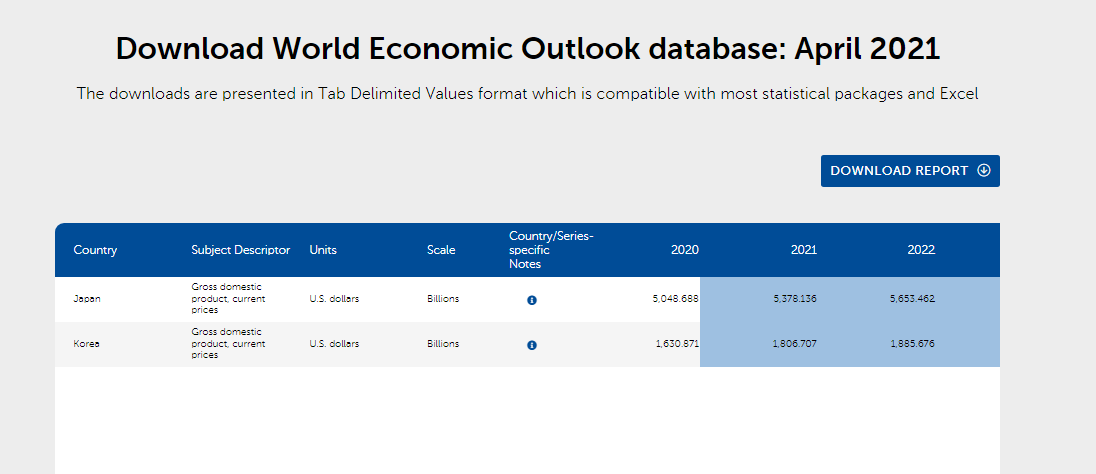Screen dimensions: 1096x474
Task: Click the 2020 column header
Action: click(x=684, y=250)
